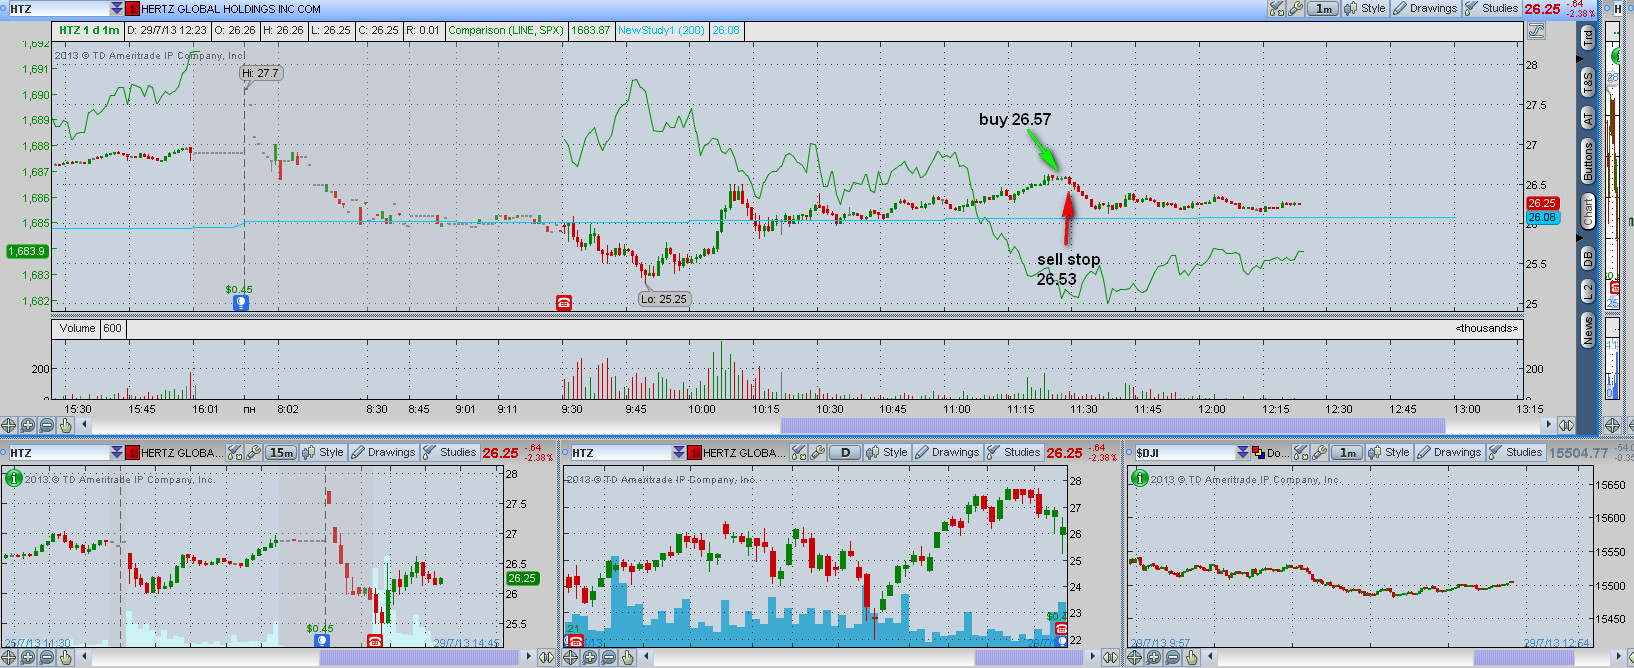Open the AT side panel tab

click(1587, 118)
